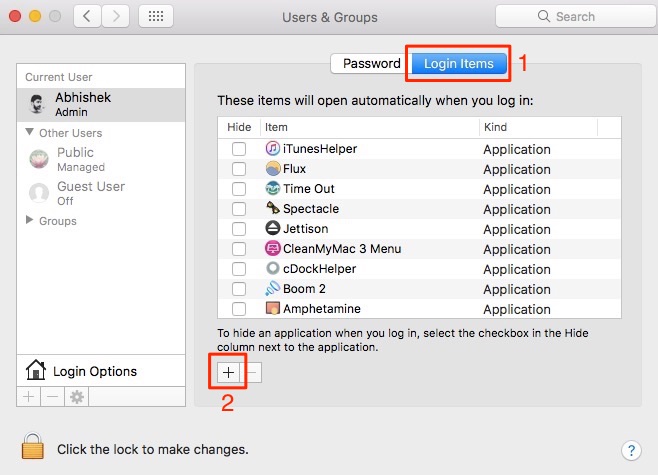
Task: Check the Hide box for Amphetamine
Action: (x=239, y=309)
